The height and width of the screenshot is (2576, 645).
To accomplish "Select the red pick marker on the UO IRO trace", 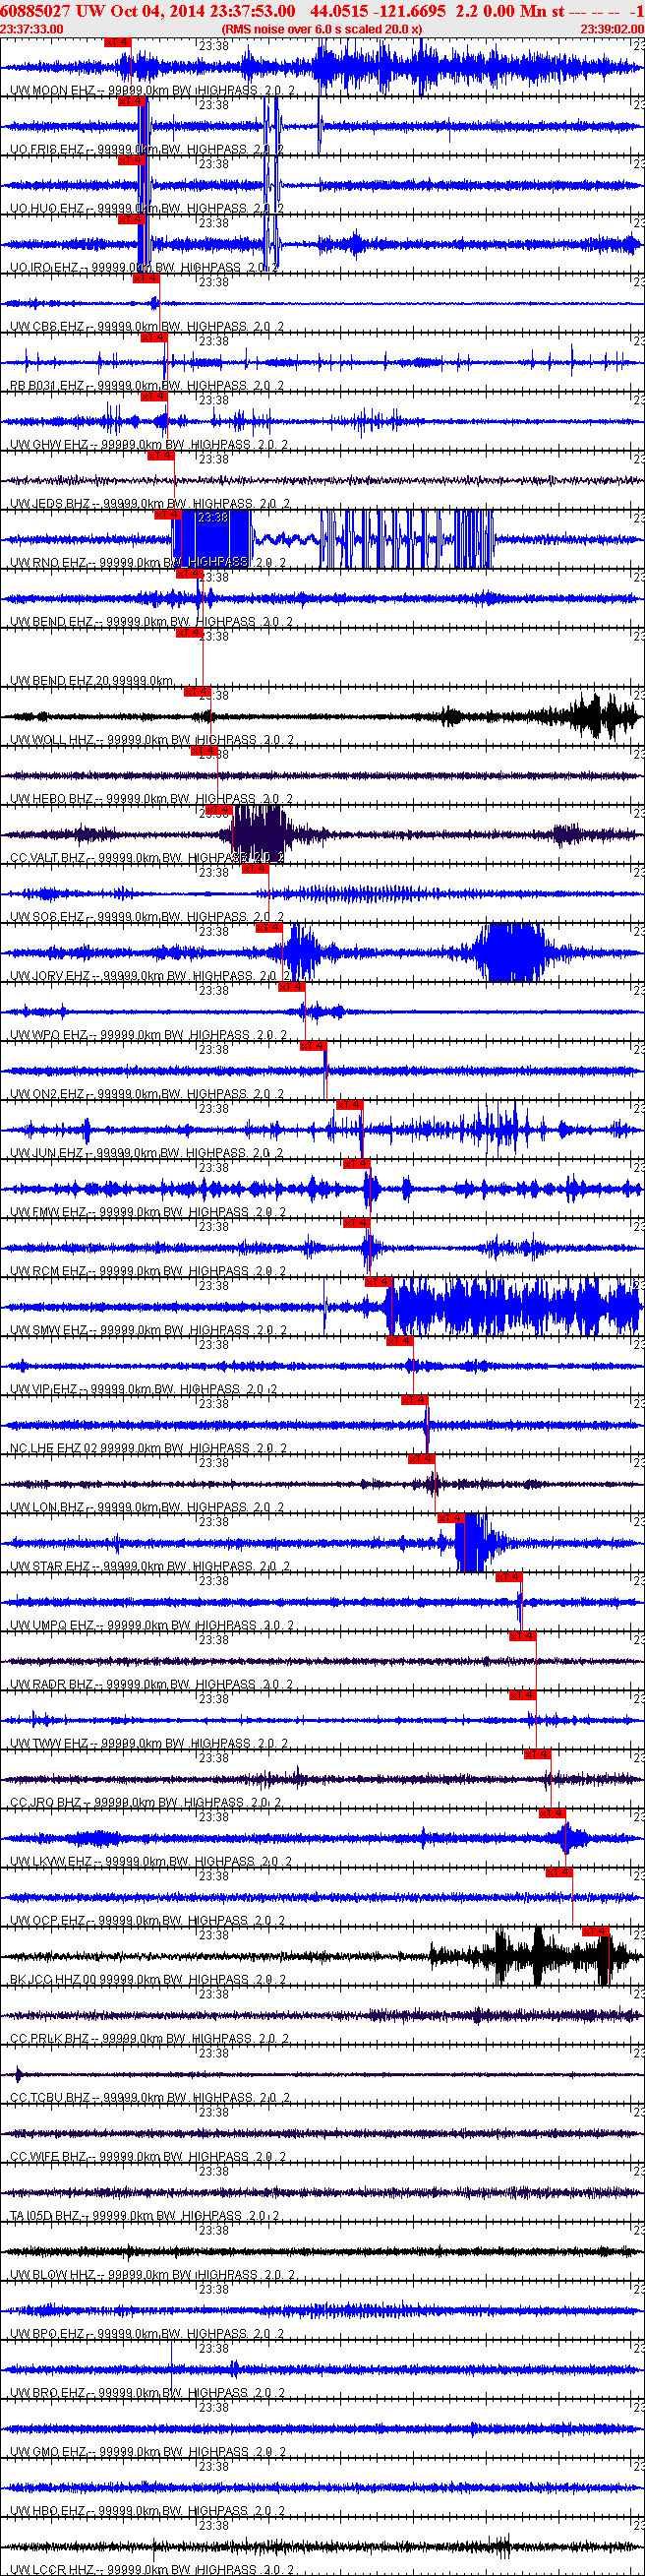I will (x=131, y=220).
